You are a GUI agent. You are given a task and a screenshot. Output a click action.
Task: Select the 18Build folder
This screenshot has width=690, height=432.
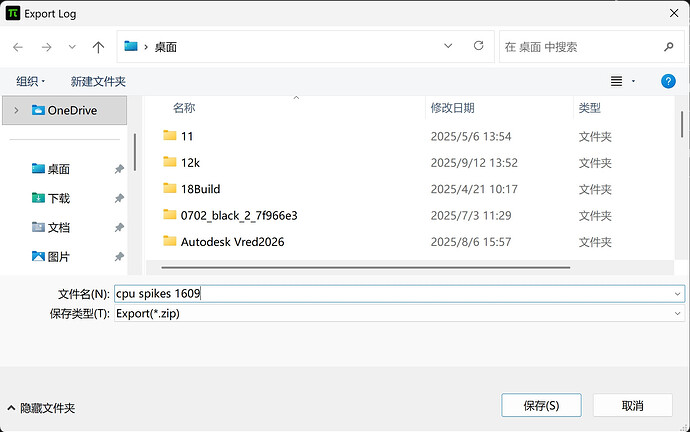pyautogui.click(x=200, y=188)
